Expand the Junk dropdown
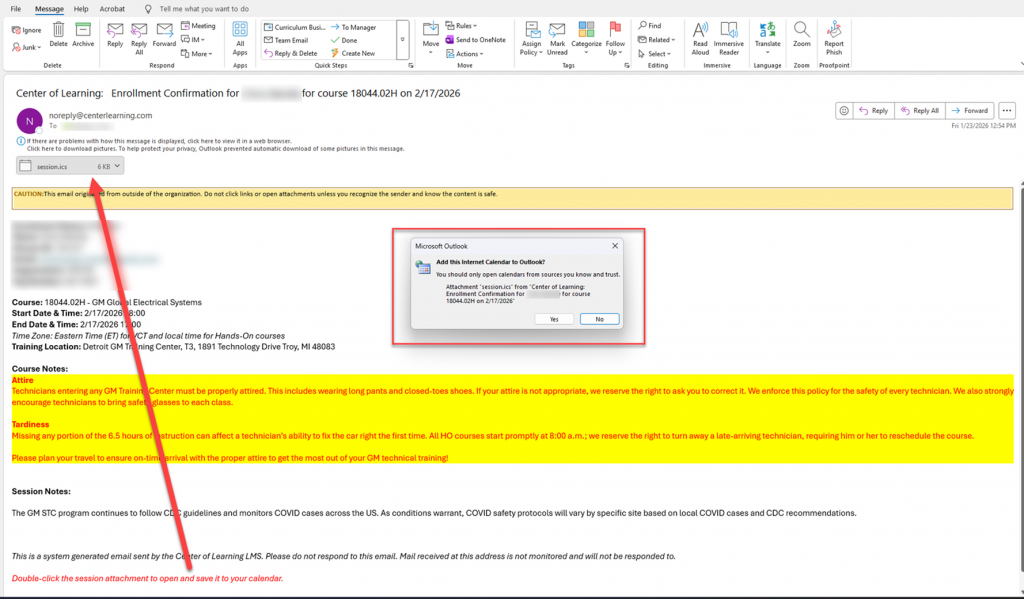 click(30, 47)
